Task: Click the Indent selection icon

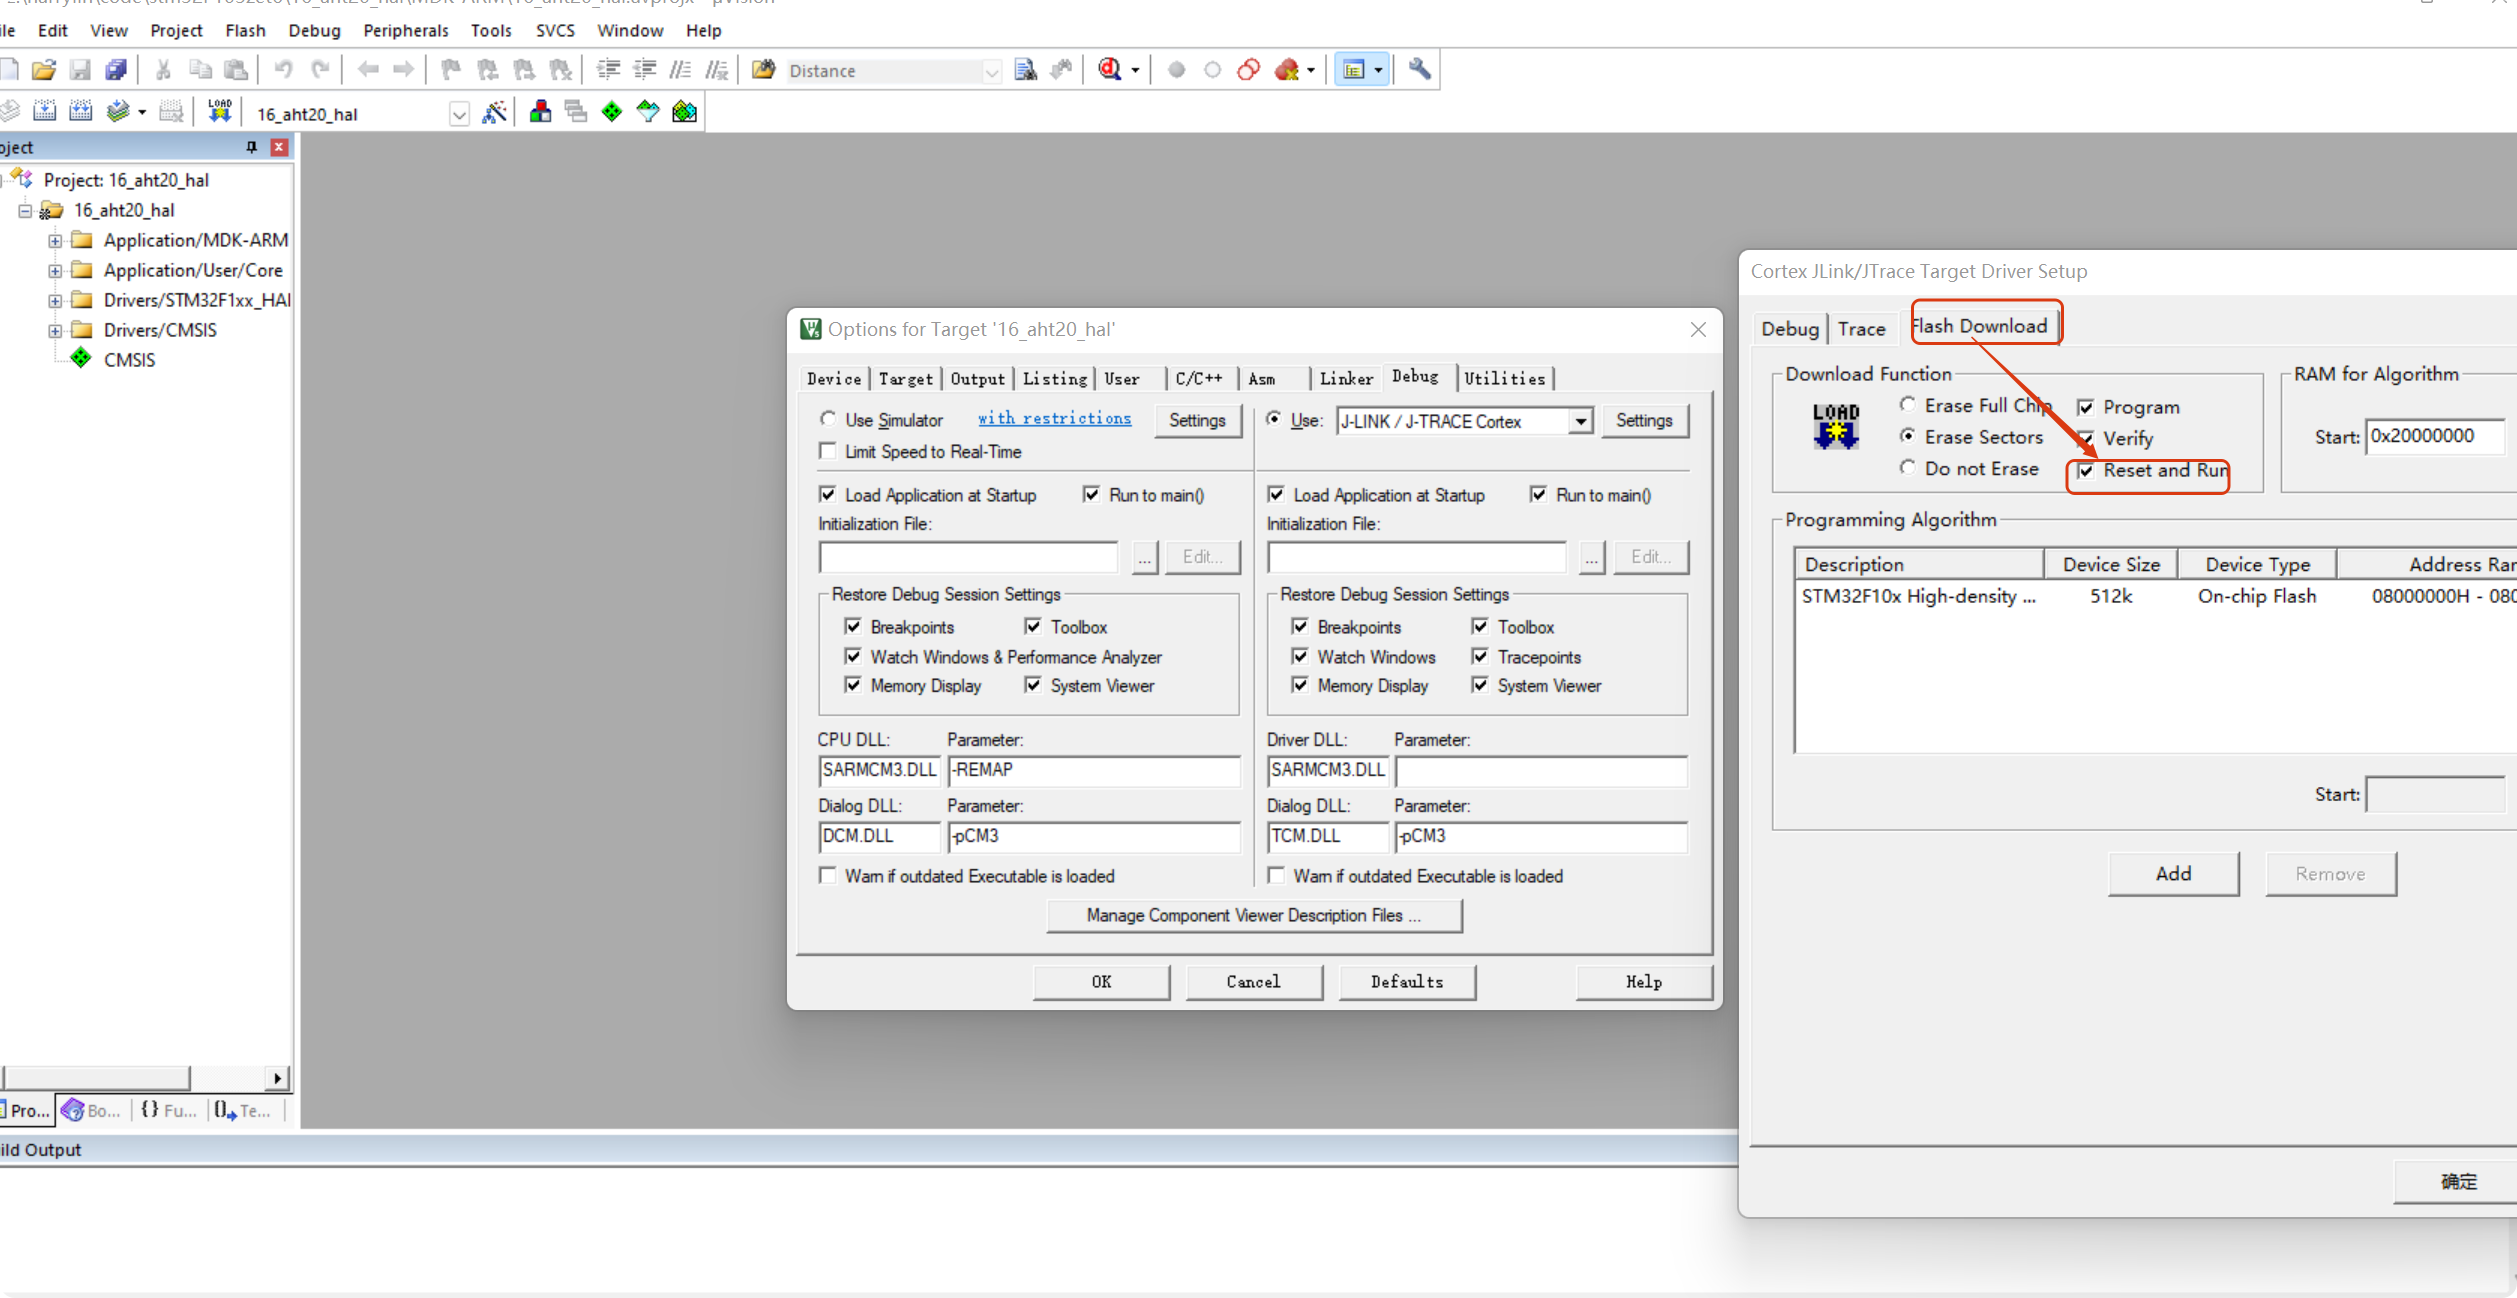Action: (x=608, y=70)
